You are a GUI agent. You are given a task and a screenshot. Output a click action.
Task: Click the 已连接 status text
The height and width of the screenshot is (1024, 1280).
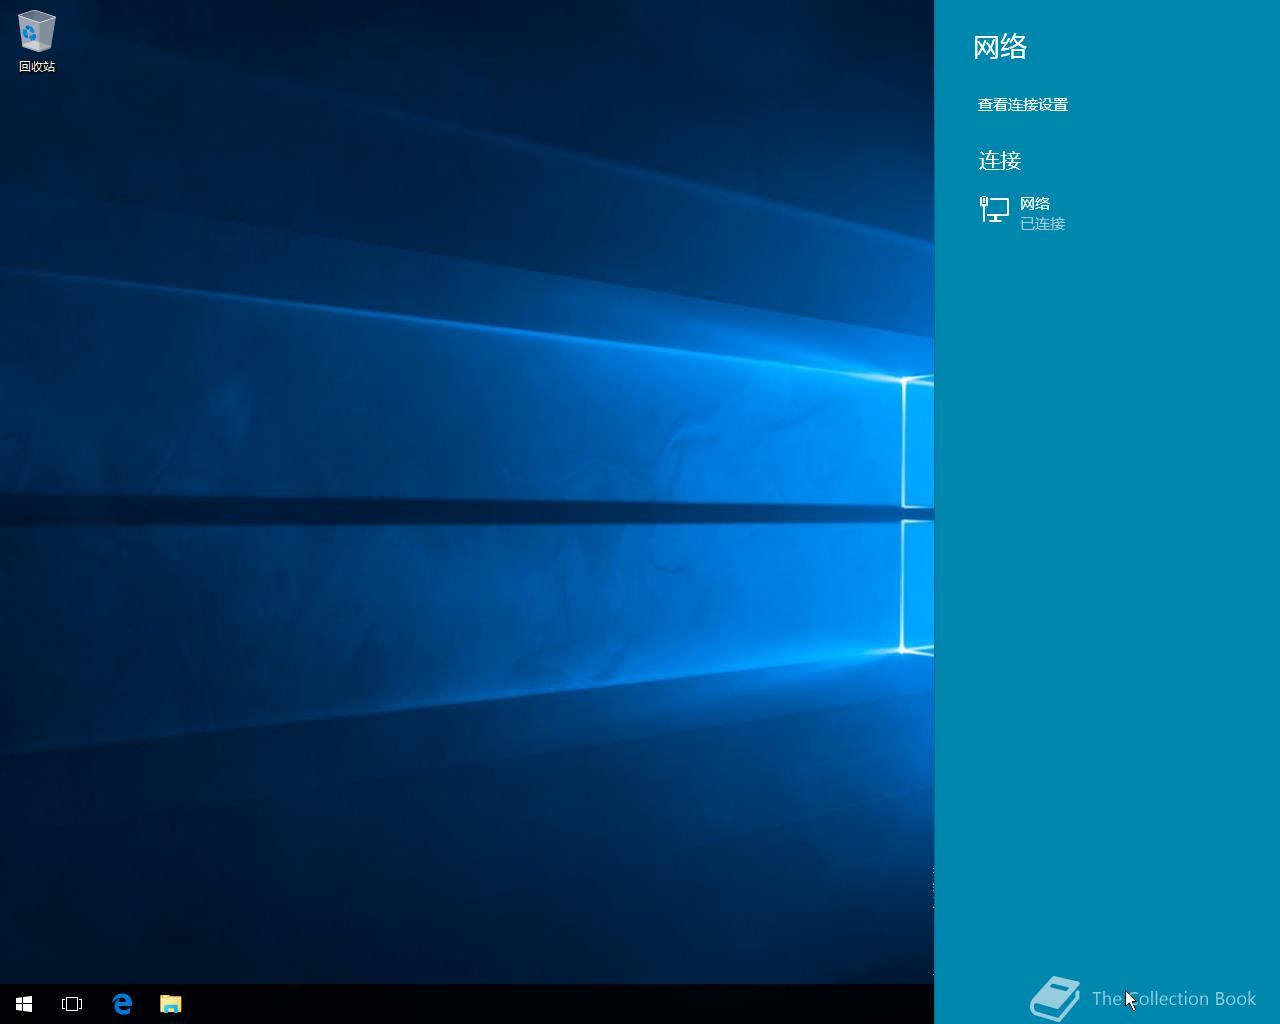coord(1042,224)
